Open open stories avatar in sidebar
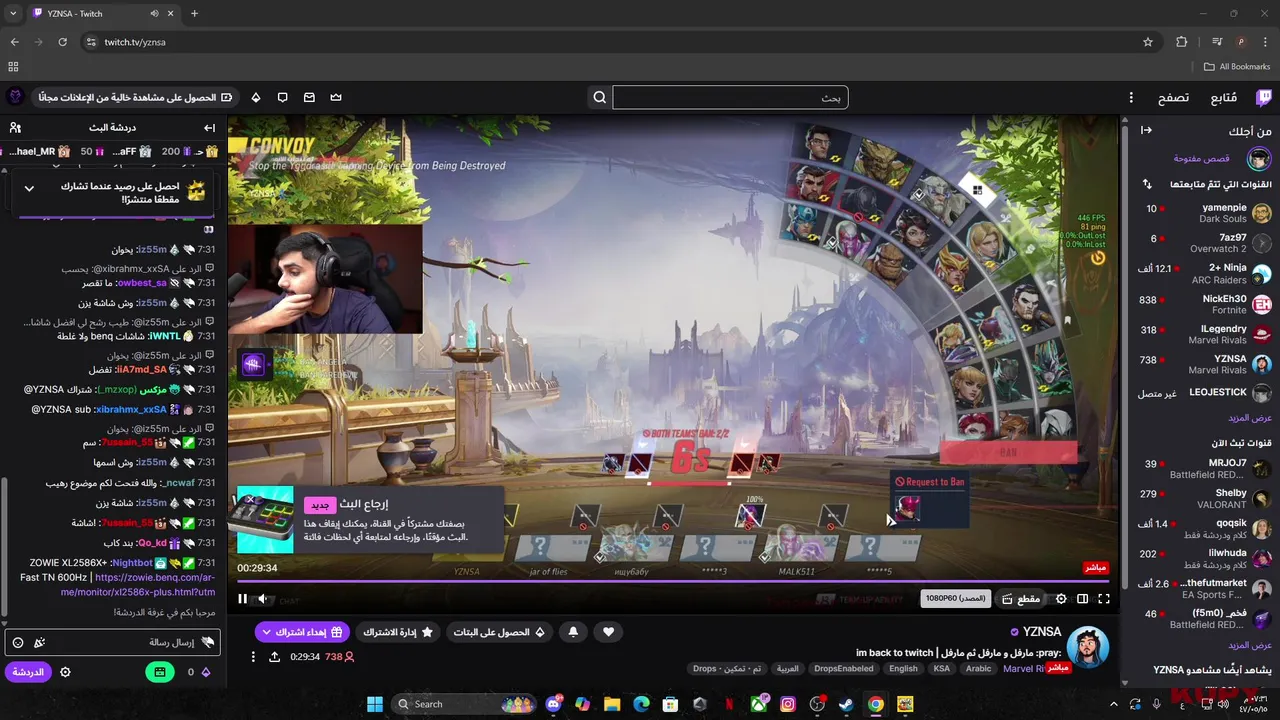1280x720 pixels. (x=1260, y=159)
